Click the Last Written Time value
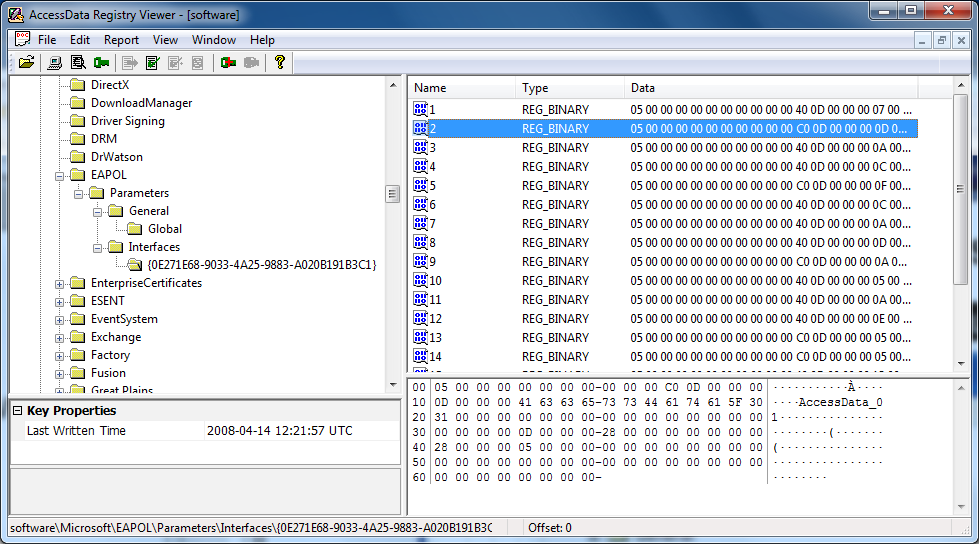979x544 pixels. [280, 430]
